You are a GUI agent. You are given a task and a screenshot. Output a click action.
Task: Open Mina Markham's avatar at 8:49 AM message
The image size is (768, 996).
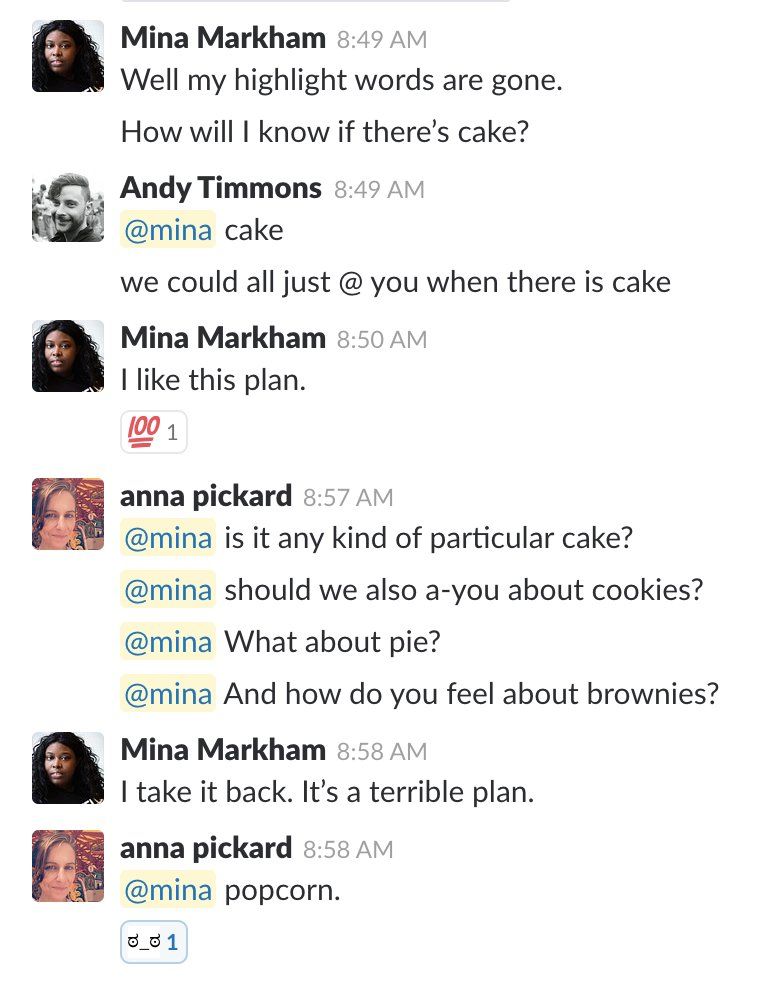coord(68,57)
